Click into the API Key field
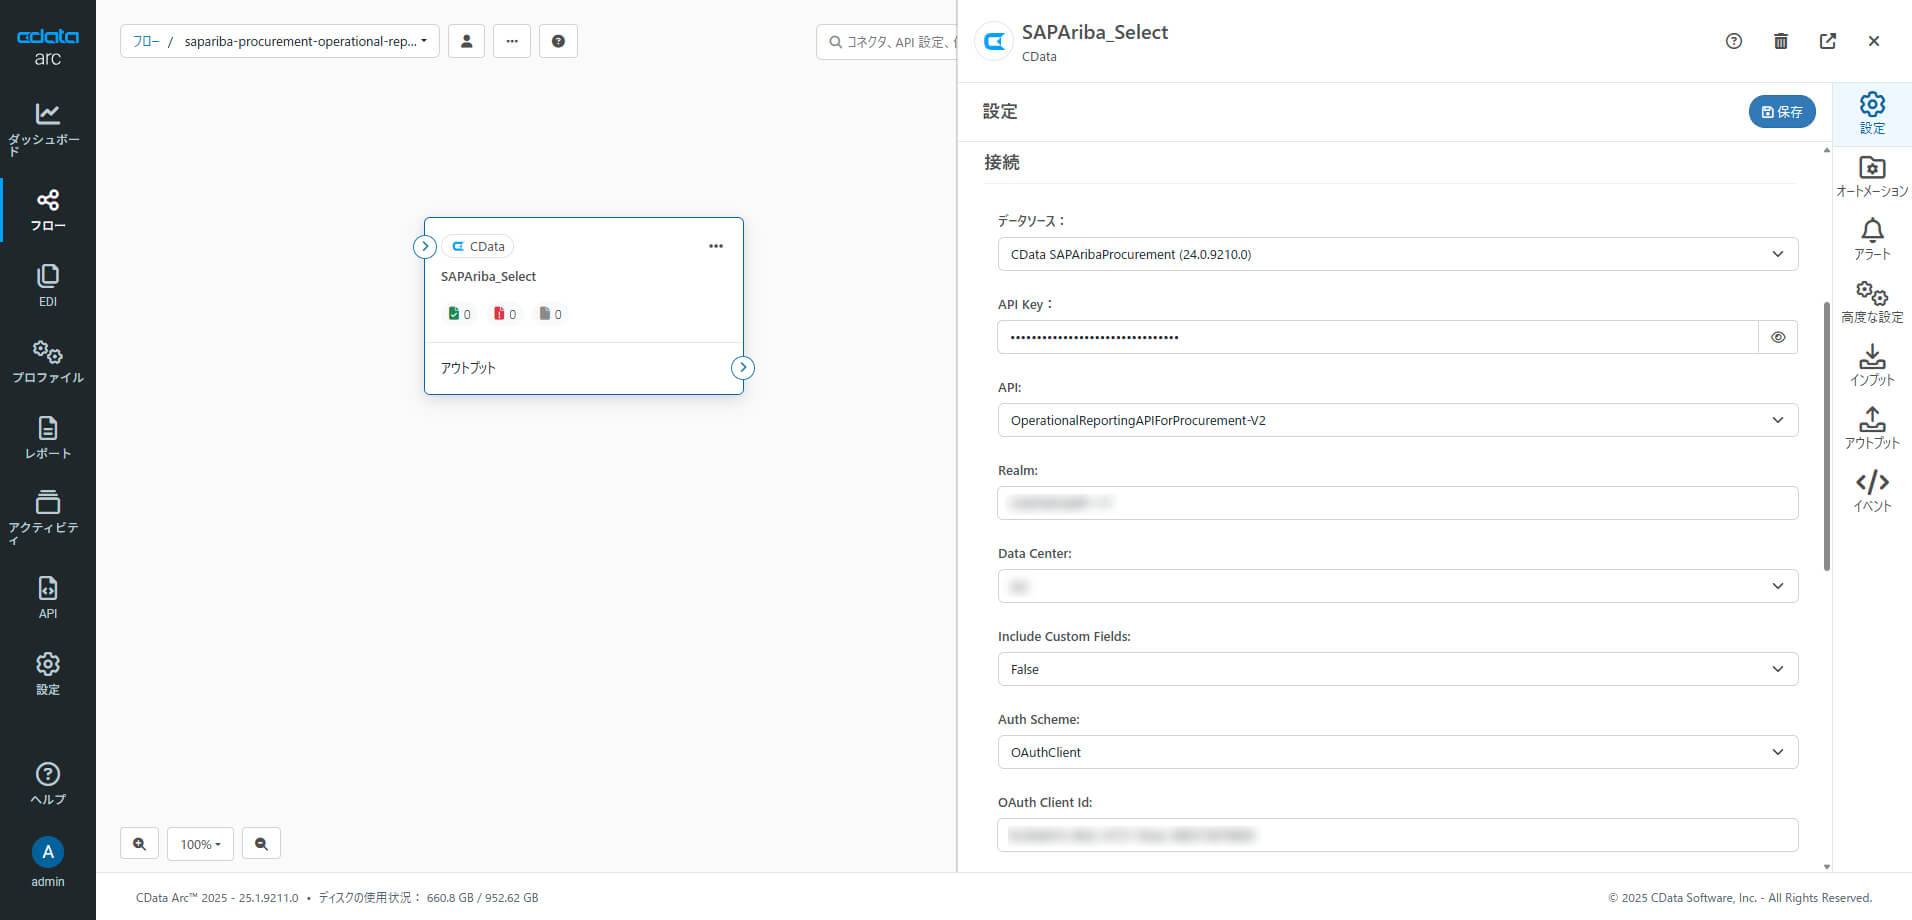 click(x=1377, y=337)
